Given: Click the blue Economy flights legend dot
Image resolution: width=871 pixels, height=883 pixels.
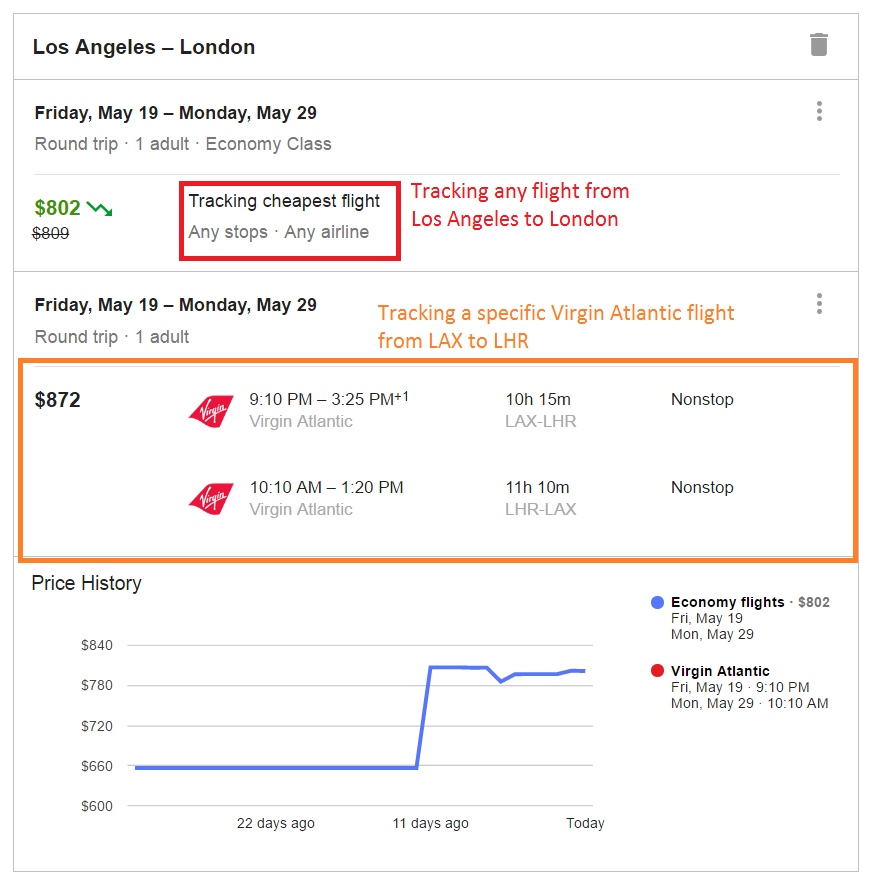Looking at the screenshot, I should point(657,602).
